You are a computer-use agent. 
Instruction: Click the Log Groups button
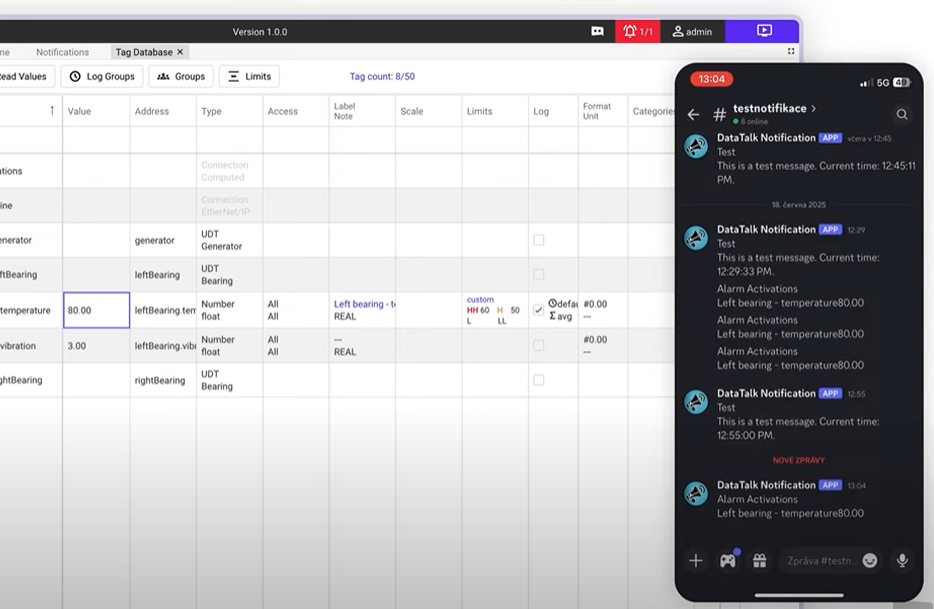102,76
